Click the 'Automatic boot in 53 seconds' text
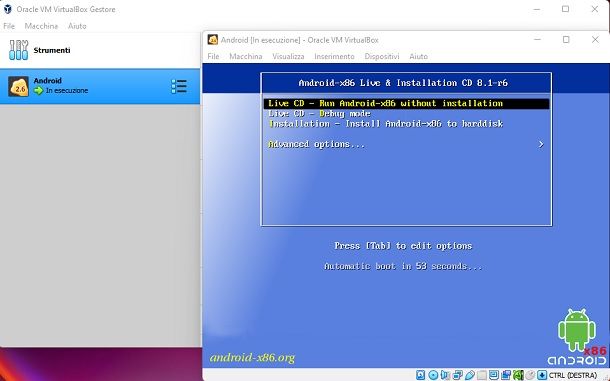The image size is (610, 381). pos(403,266)
